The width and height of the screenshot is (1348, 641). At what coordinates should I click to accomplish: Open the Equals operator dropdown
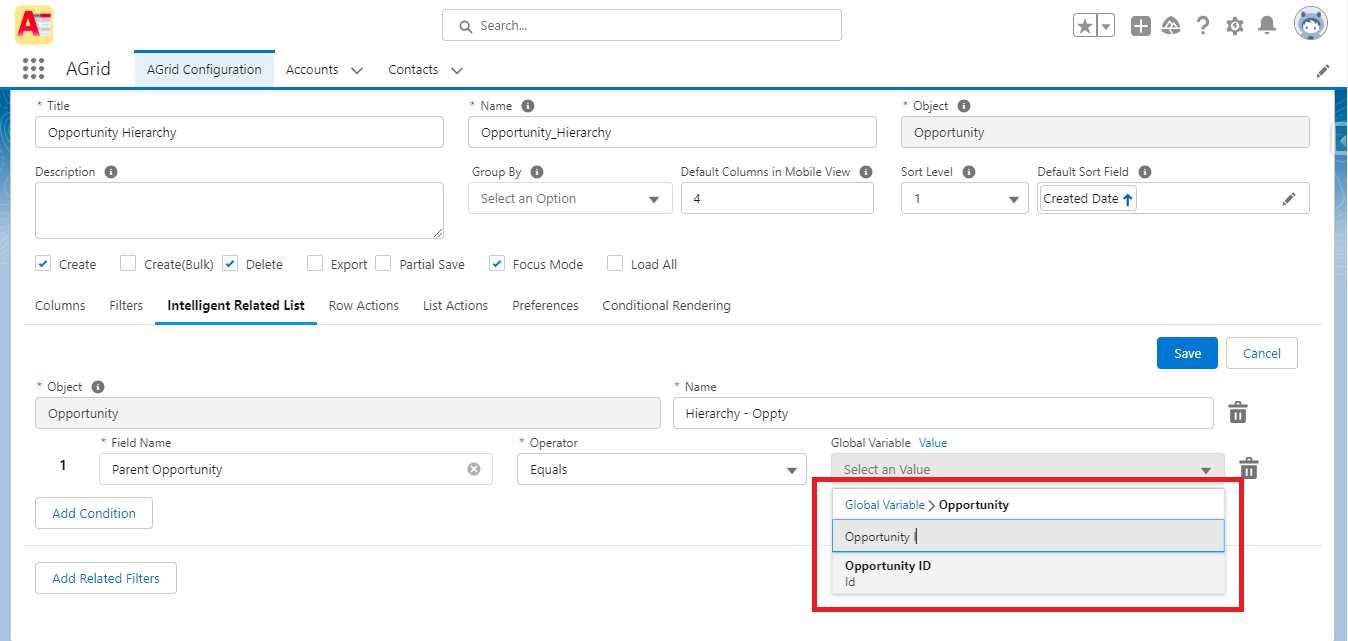pos(662,469)
